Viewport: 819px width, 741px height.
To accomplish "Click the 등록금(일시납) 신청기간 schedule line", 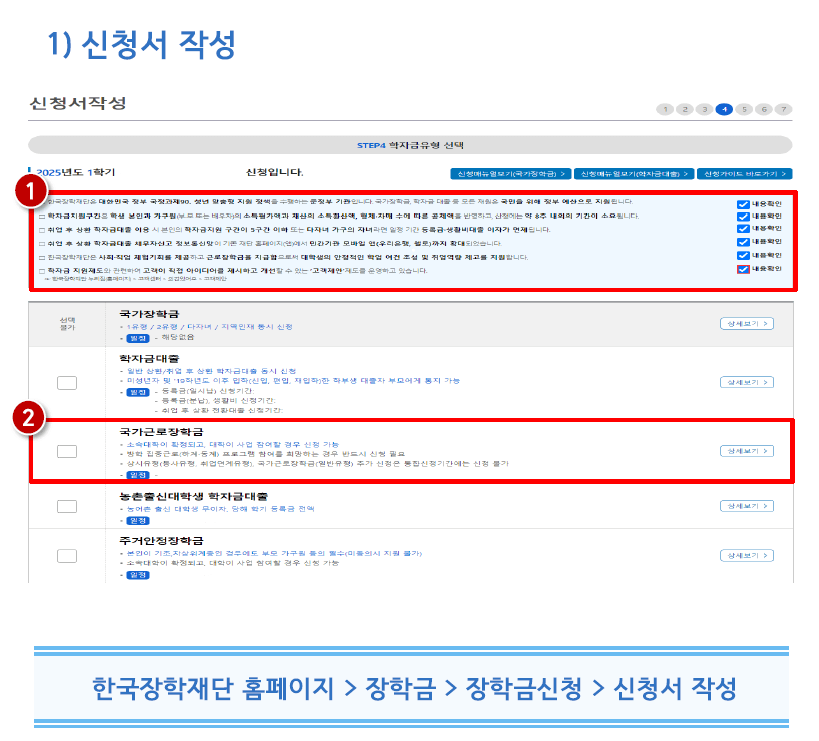I will click(207, 391).
